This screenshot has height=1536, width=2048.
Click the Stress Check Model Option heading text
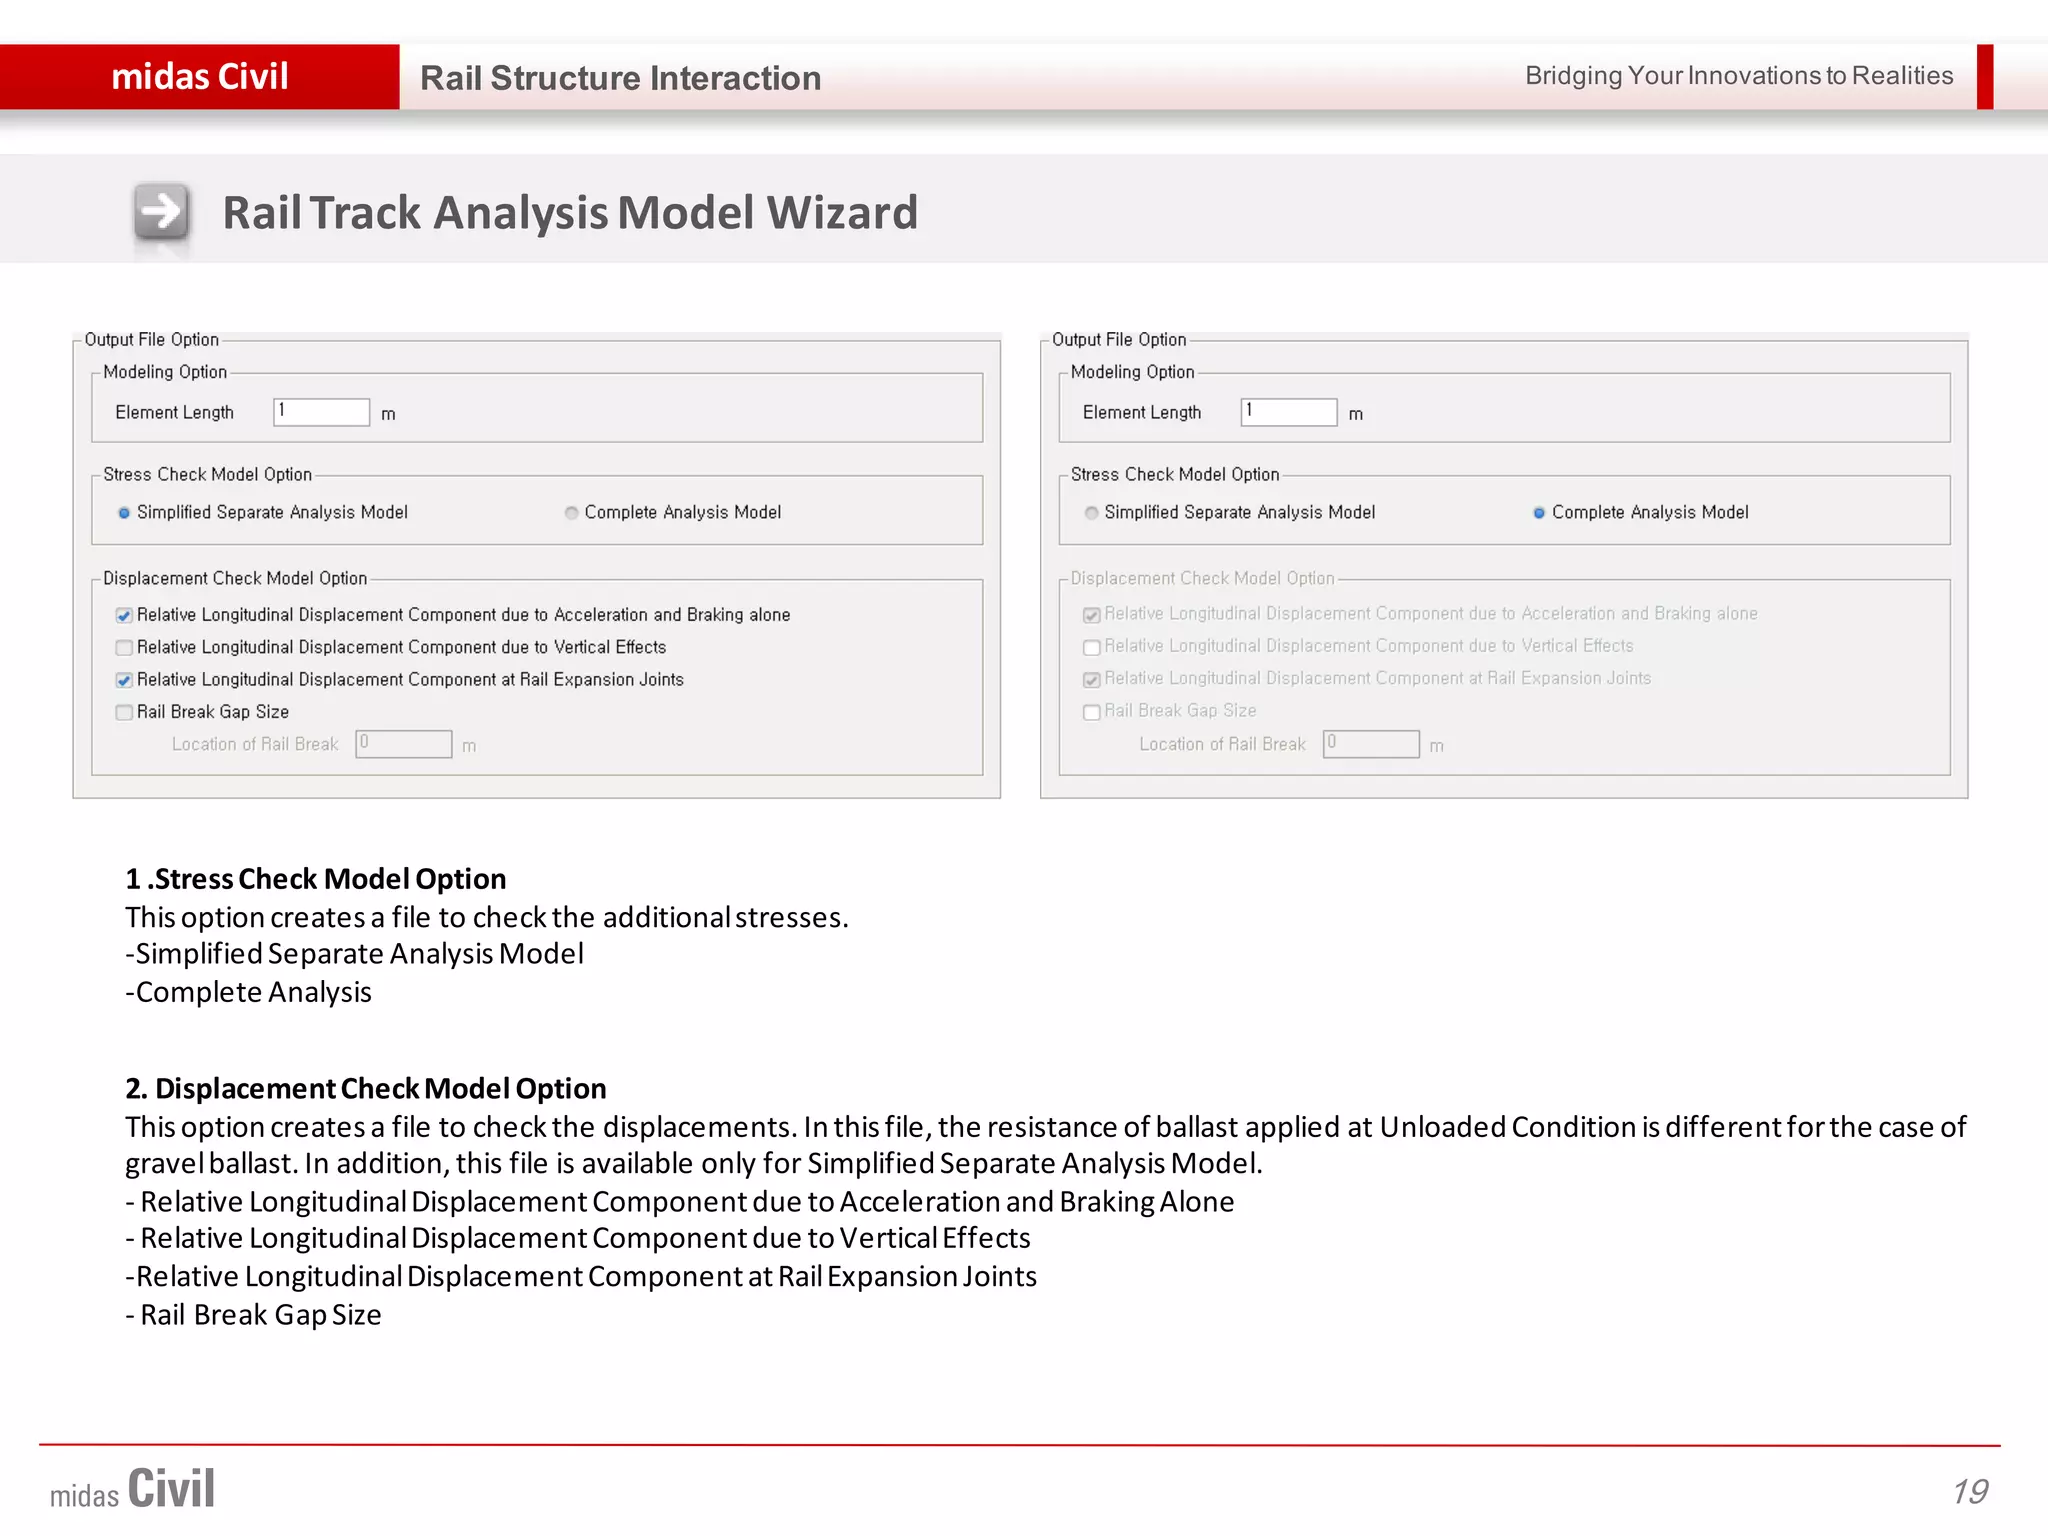[315, 879]
